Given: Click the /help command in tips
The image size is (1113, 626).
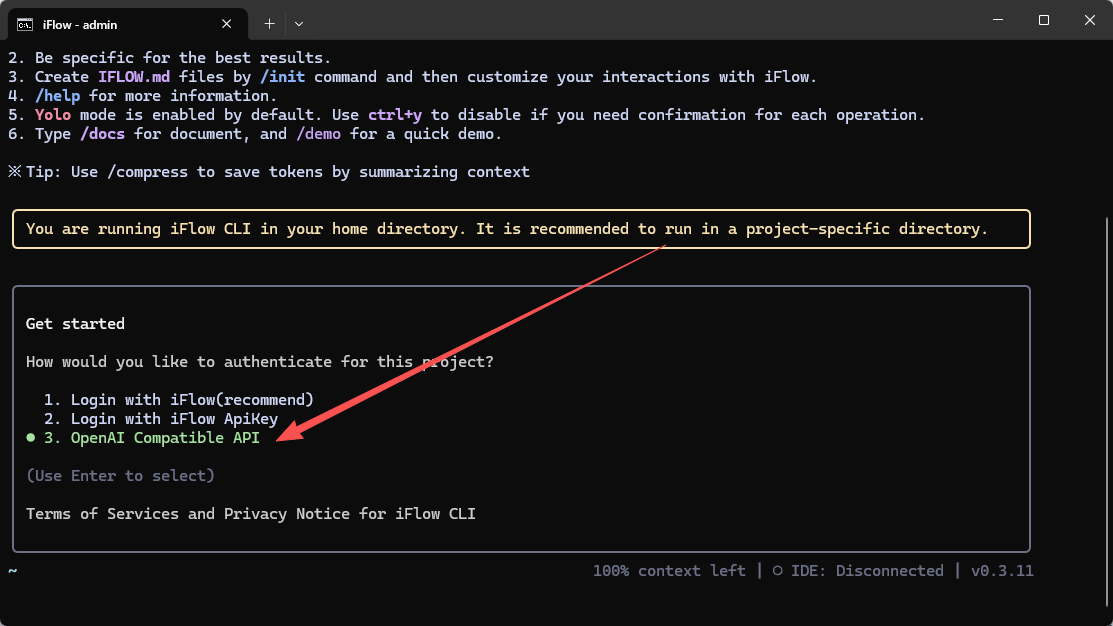Looking at the screenshot, I should 57,96.
